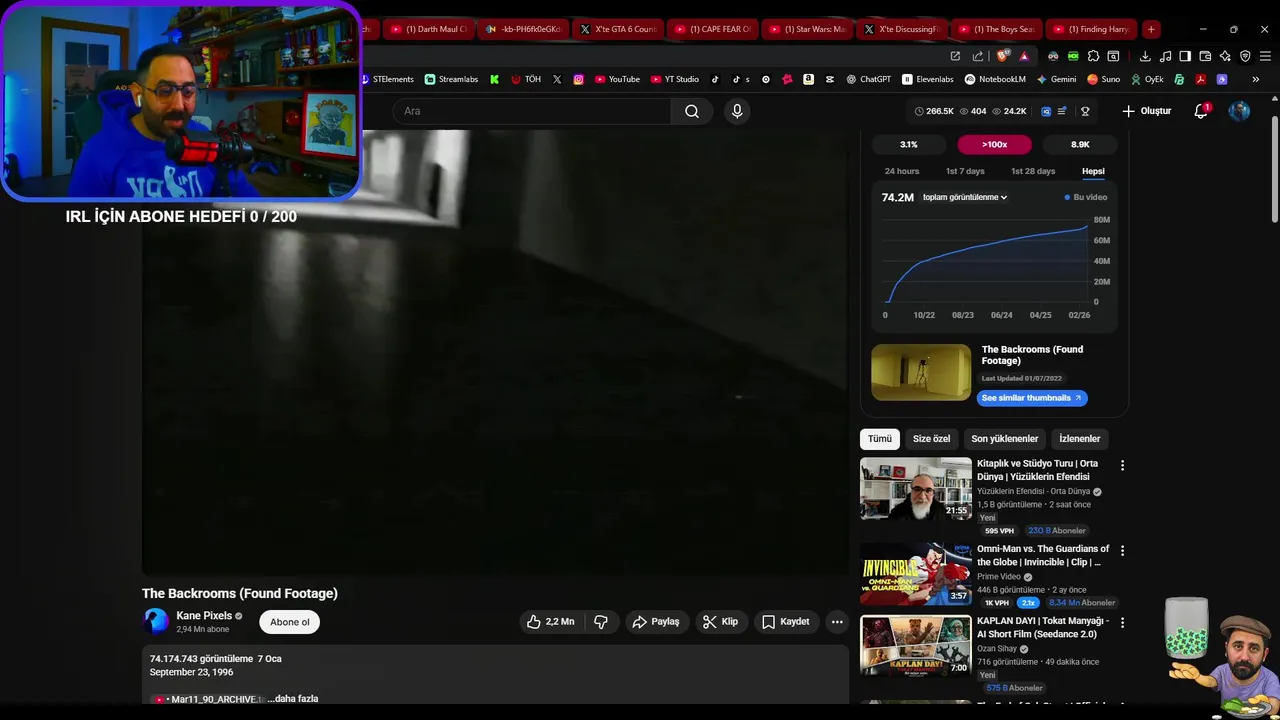Open more actions menu beside Kaydet
Image resolution: width=1280 pixels, height=720 pixels.
837,622
